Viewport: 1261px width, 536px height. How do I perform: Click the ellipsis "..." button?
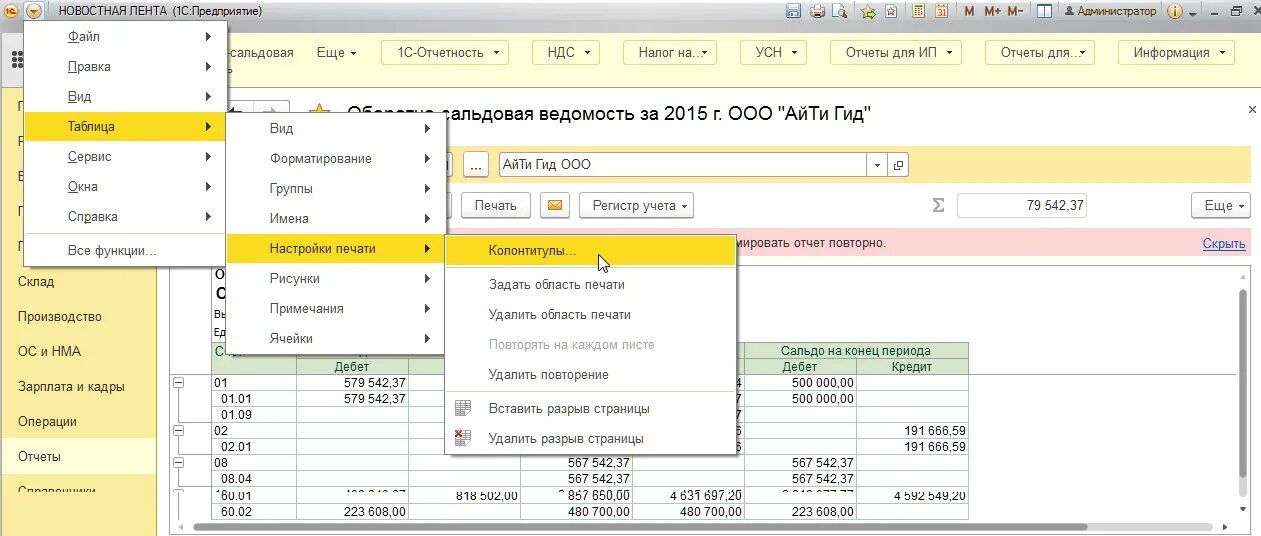coord(476,165)
